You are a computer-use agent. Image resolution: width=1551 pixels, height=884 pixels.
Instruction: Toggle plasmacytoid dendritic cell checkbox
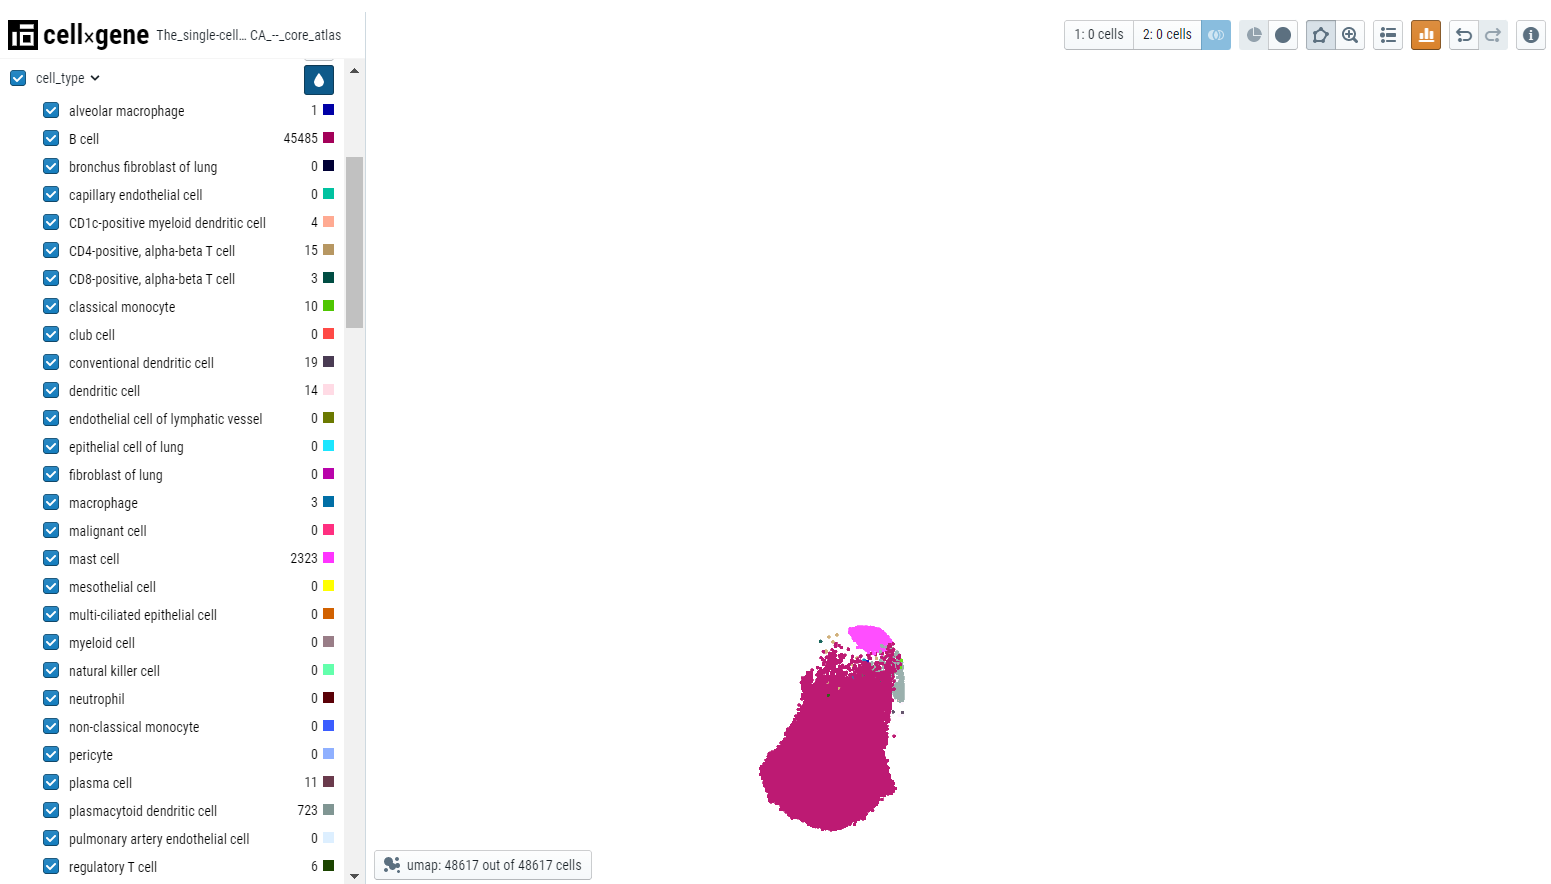(x=51, y=810)
